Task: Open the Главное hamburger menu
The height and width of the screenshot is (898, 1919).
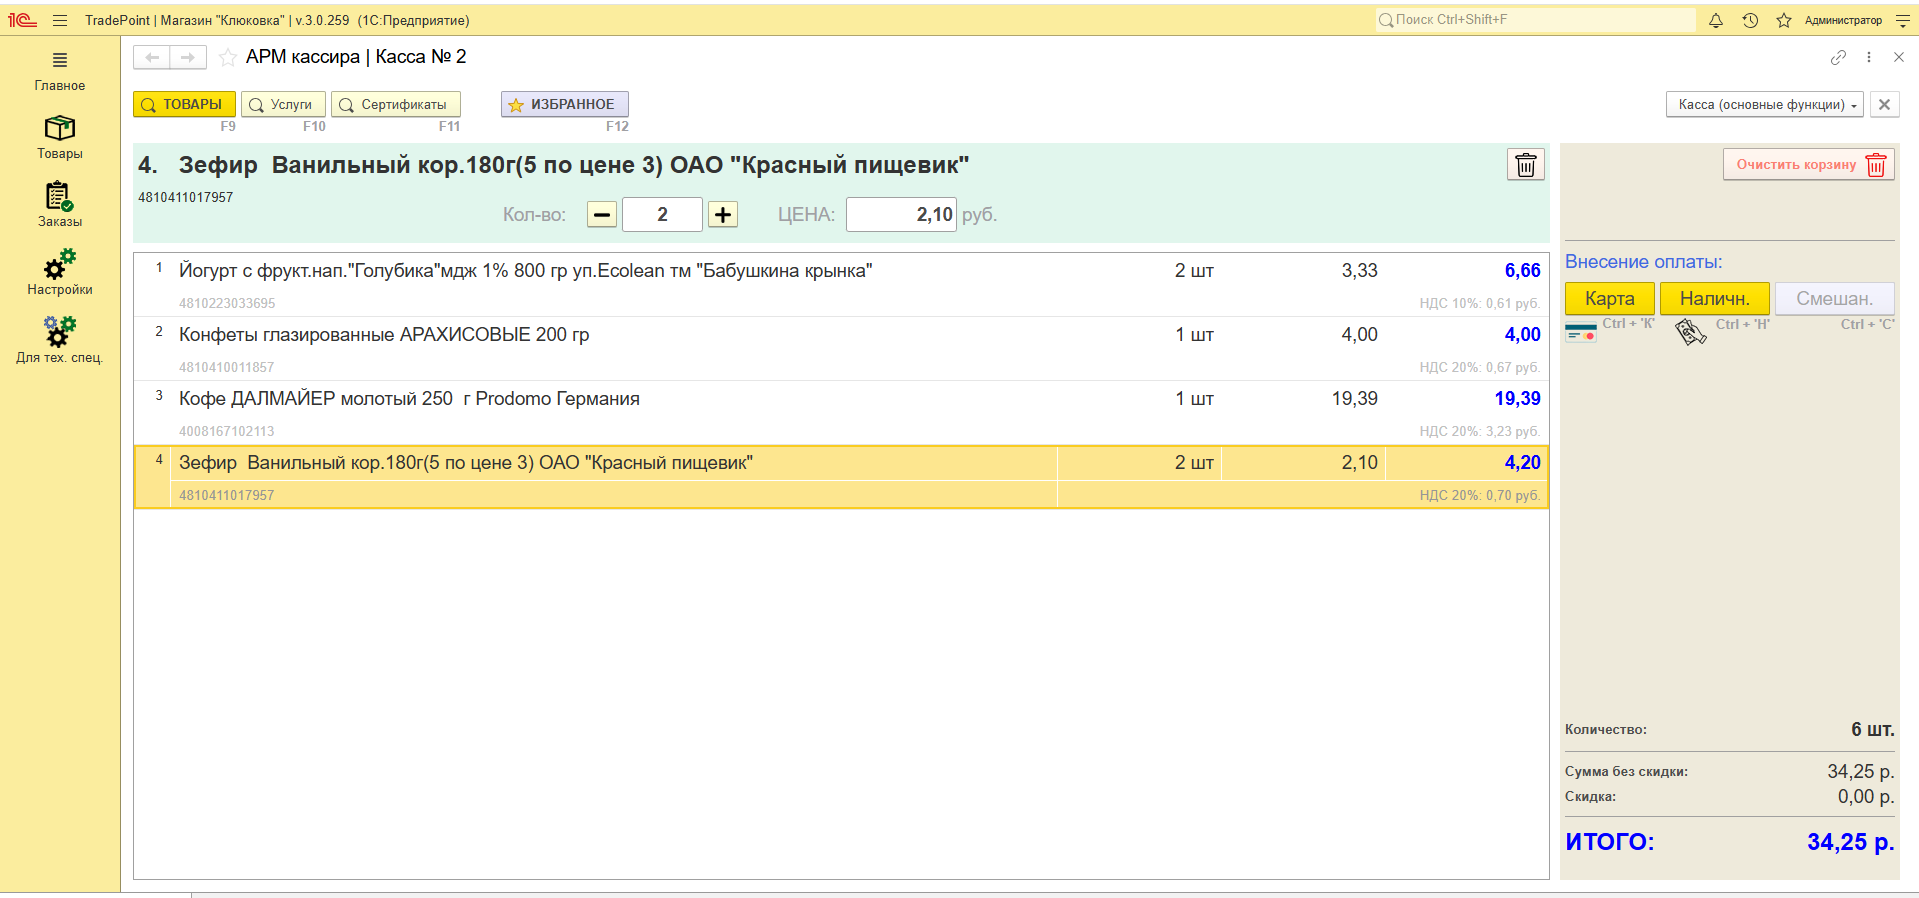Action: pyautogui.click(x=60, y=70)
